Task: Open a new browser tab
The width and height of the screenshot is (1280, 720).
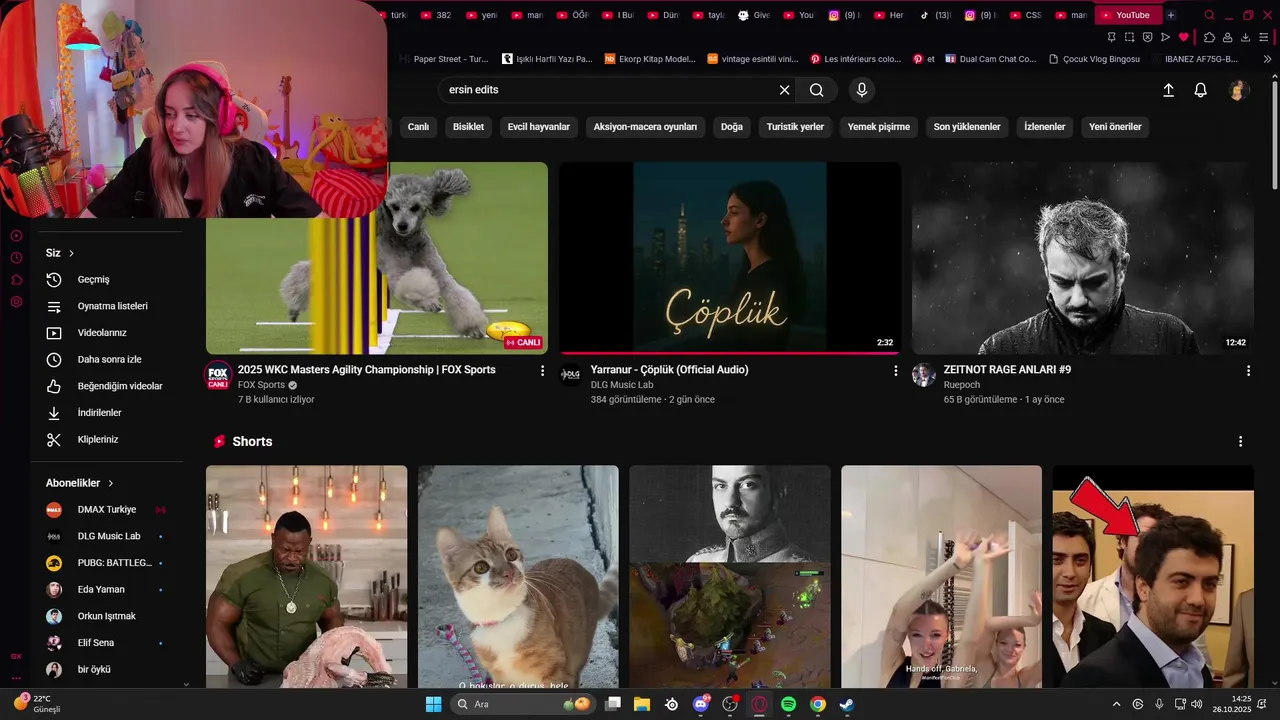Action: point(1171,15)
